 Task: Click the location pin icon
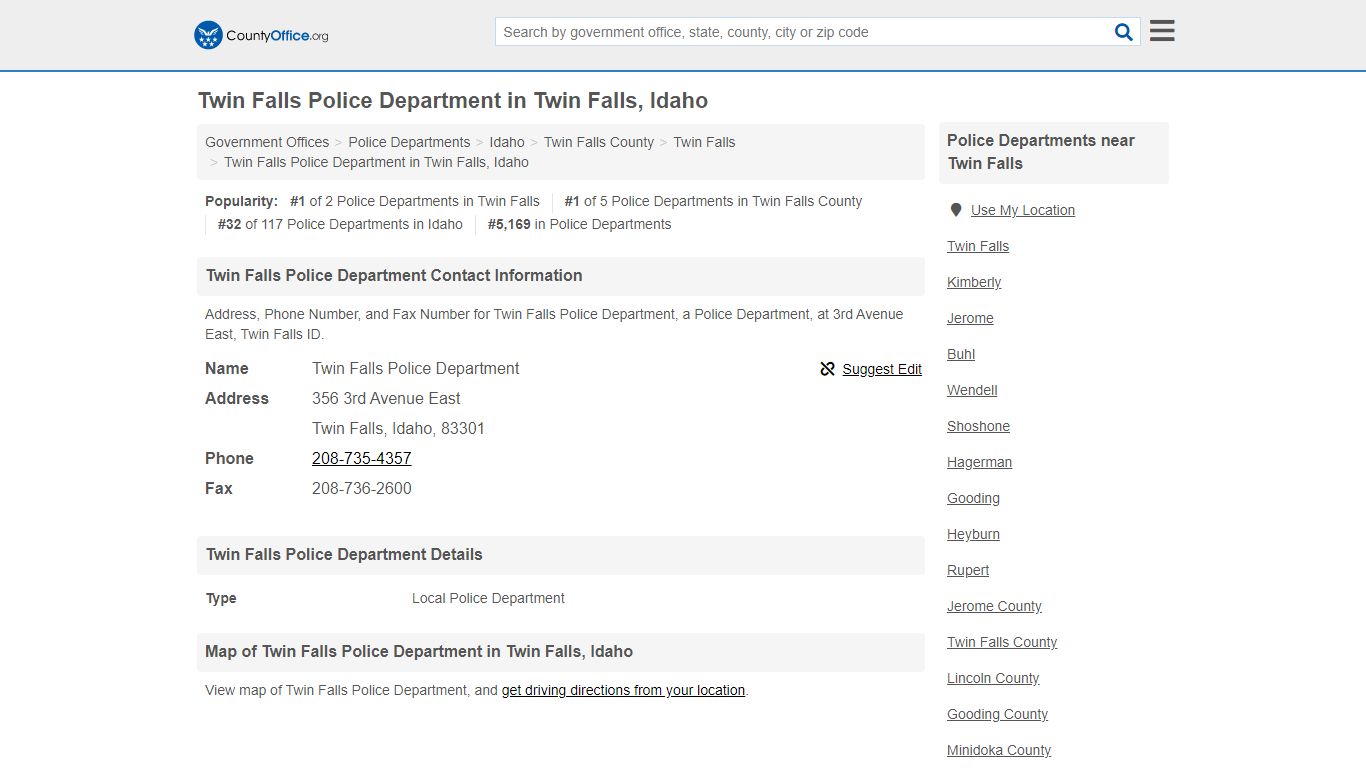(x=956, y=210)
